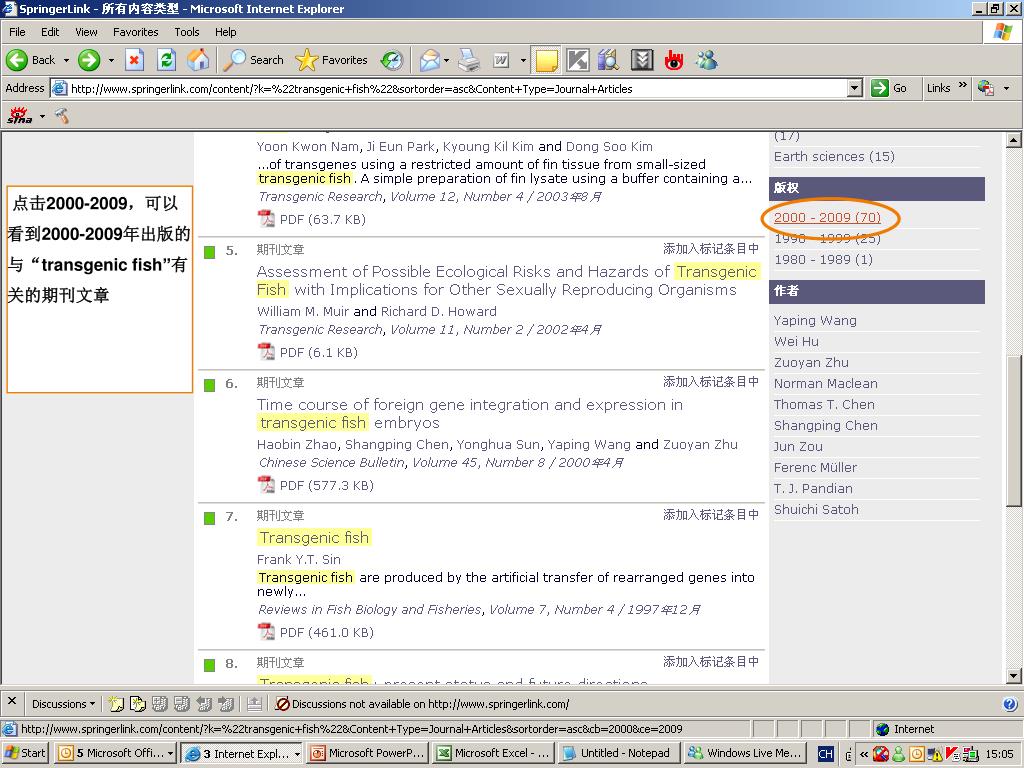The width and height of the screenshot is (1024, 768).
Task: Open the History toolbar icon
Action: [x=392, y=60]
